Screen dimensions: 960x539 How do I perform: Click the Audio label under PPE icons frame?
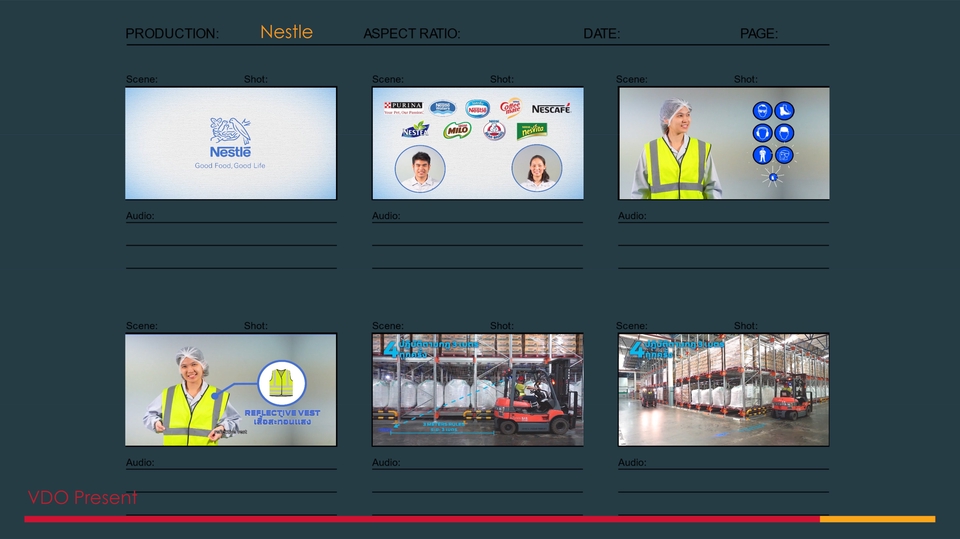coord(632,216)
